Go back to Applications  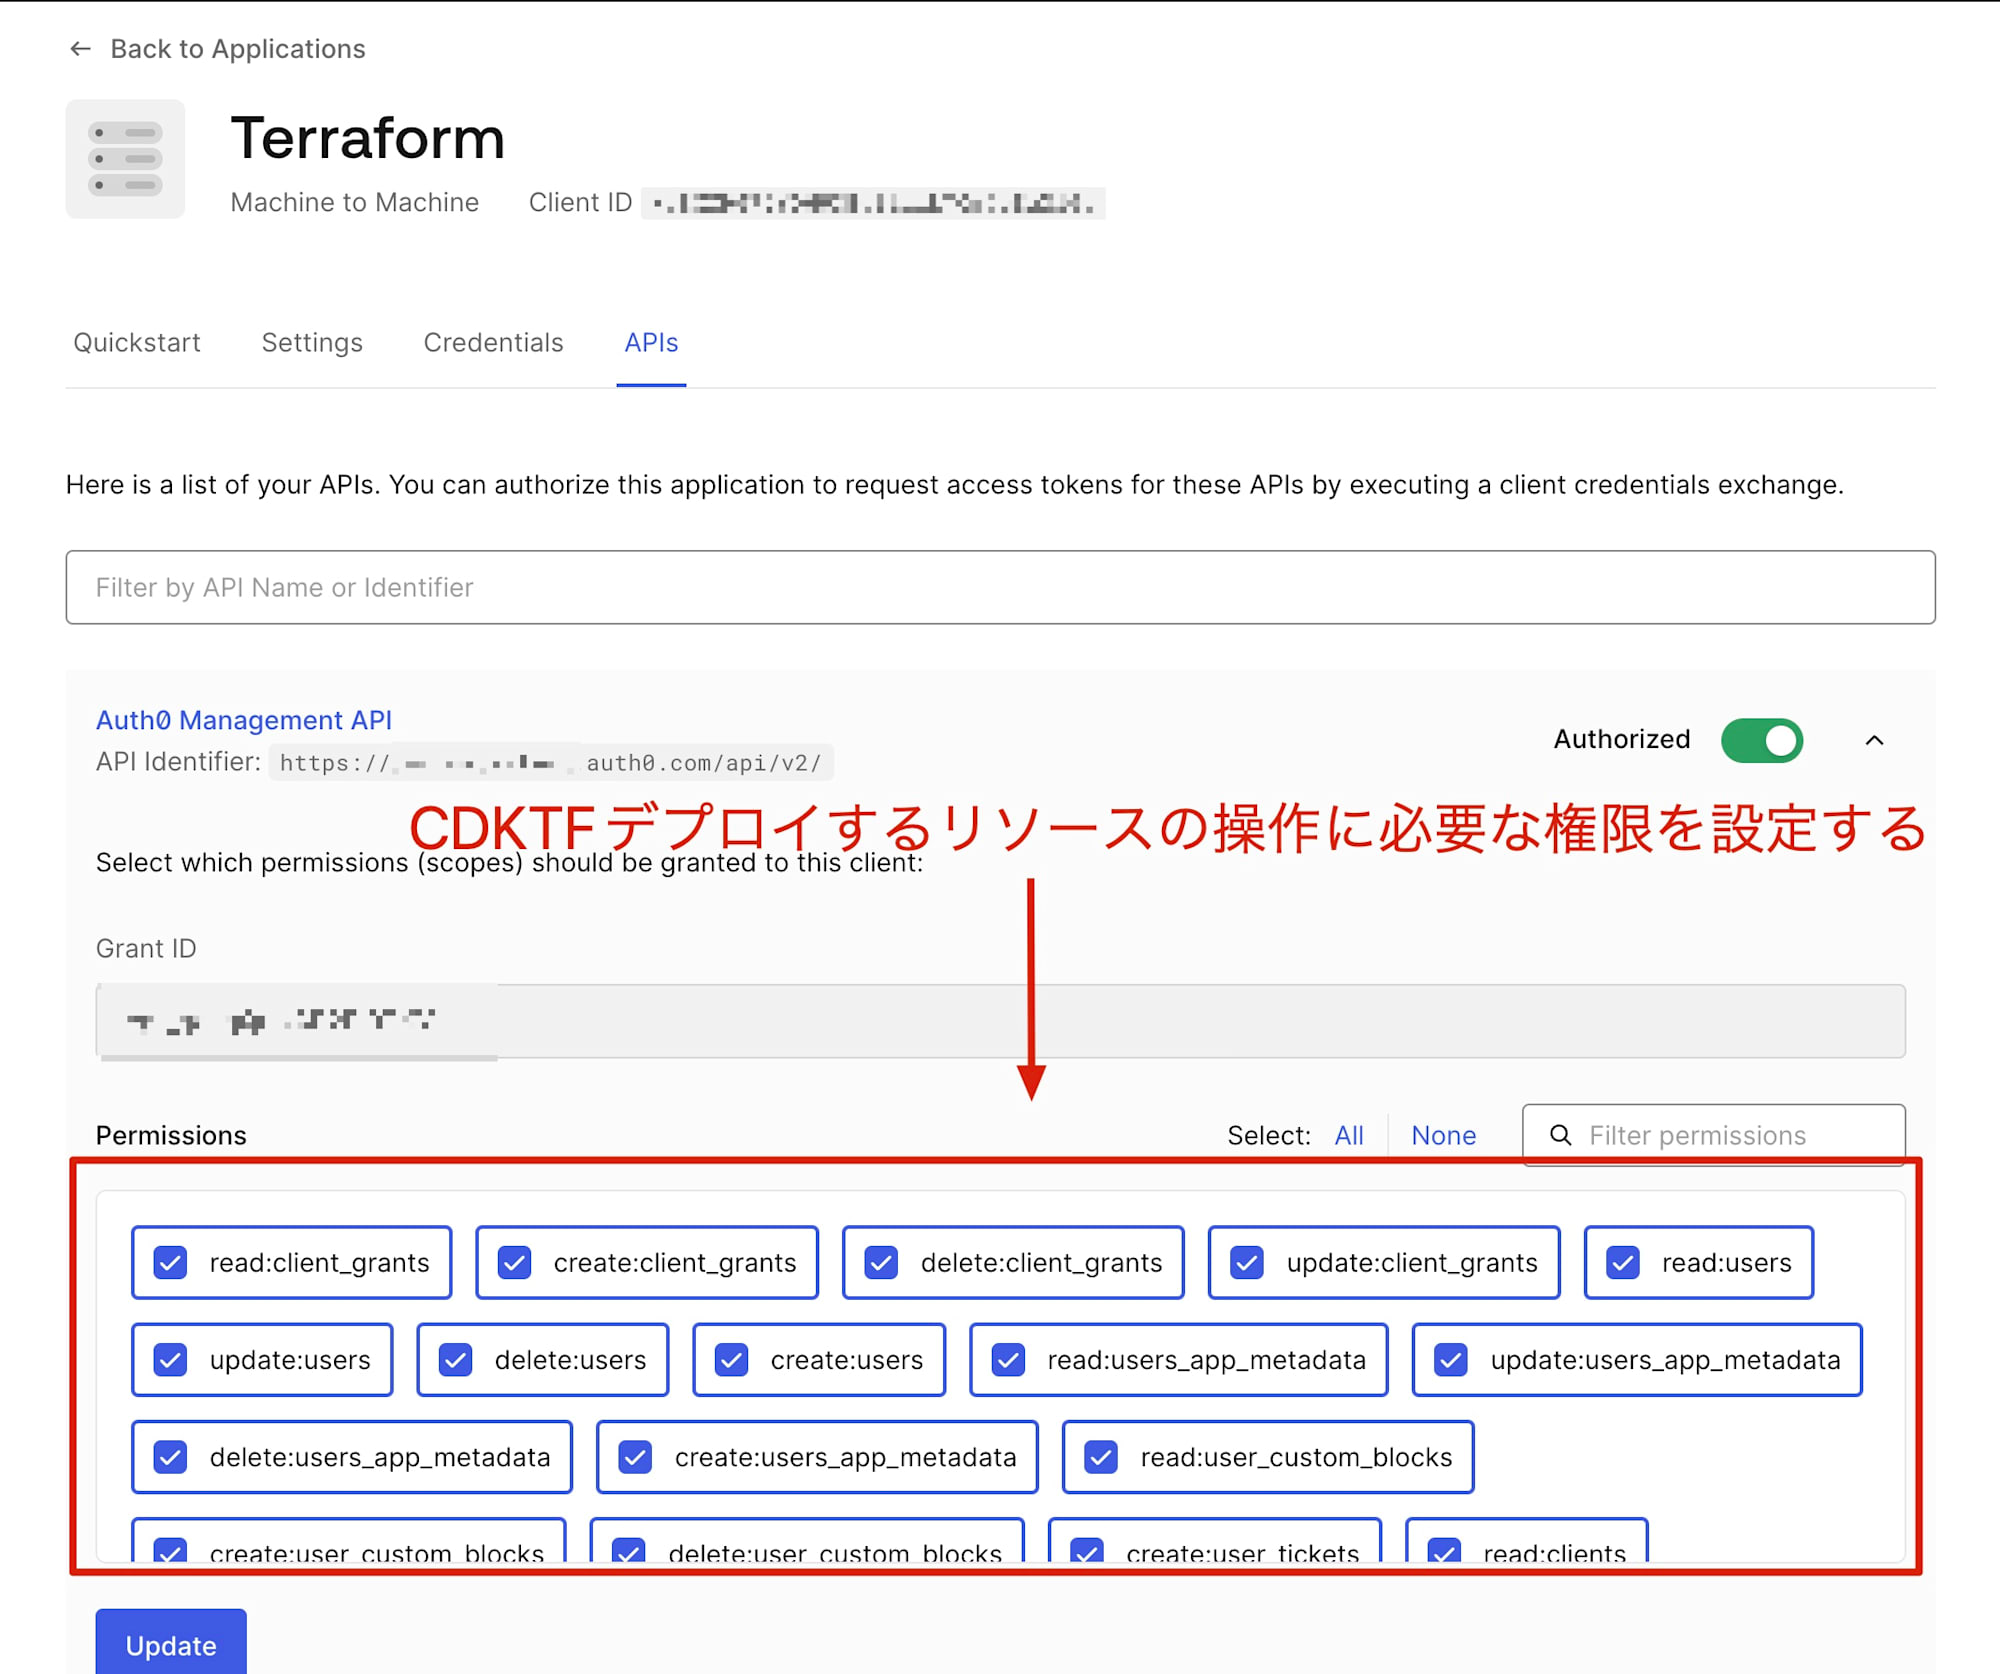coord(238,49)
